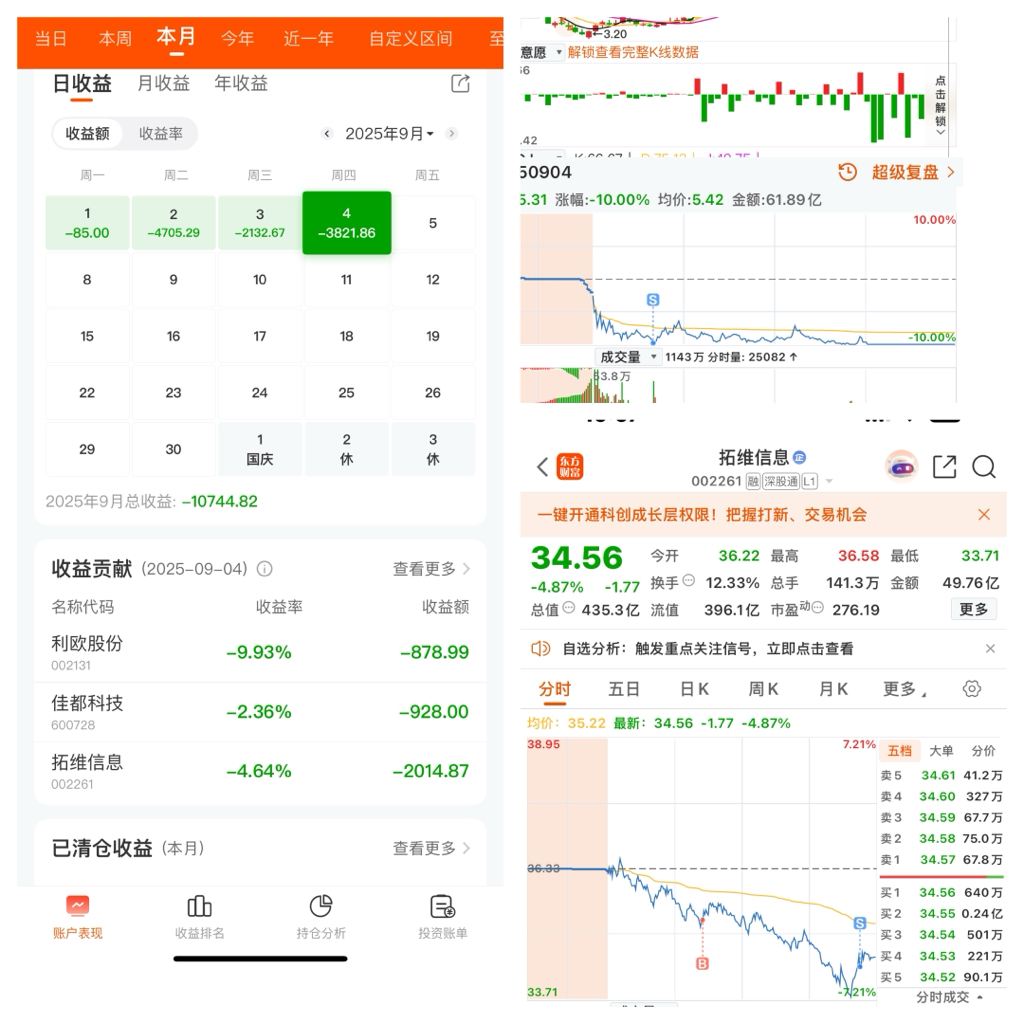This screenshot has height=1024, width=1024.
Task: Tap 东方财富 logo icon
Action: tap(569, 467)
